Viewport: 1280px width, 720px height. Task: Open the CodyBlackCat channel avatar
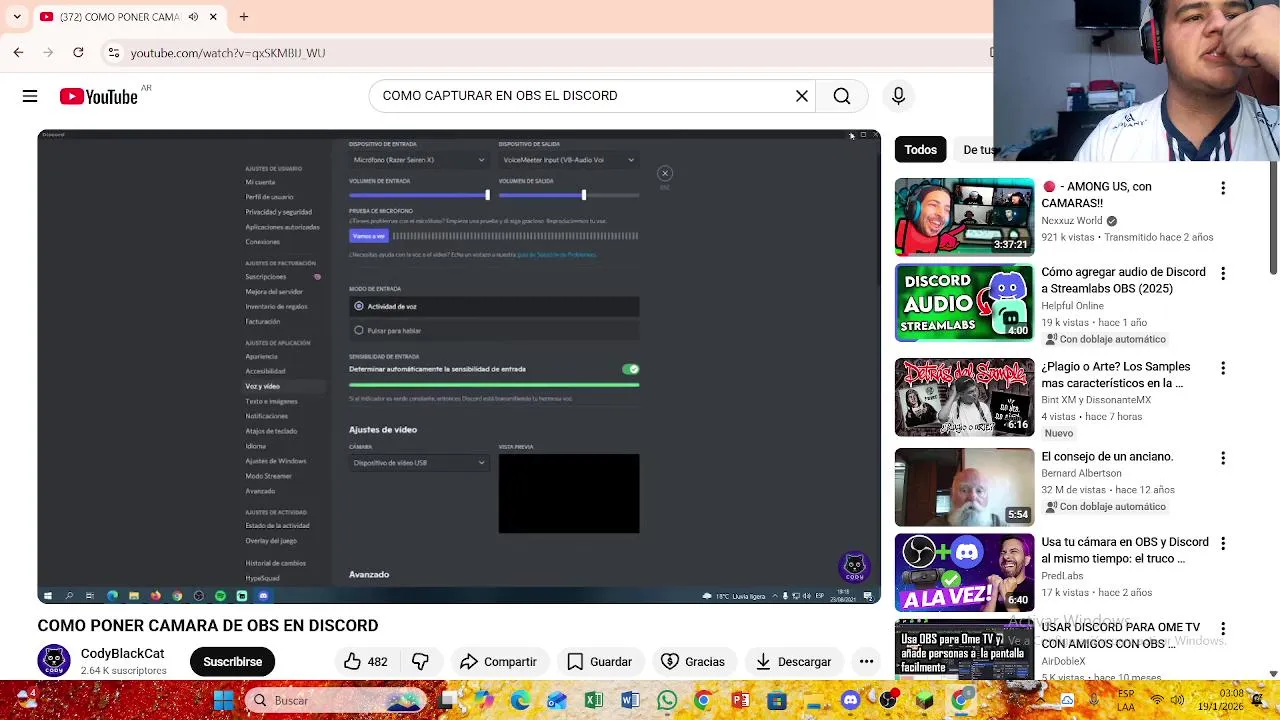(54, 661)
